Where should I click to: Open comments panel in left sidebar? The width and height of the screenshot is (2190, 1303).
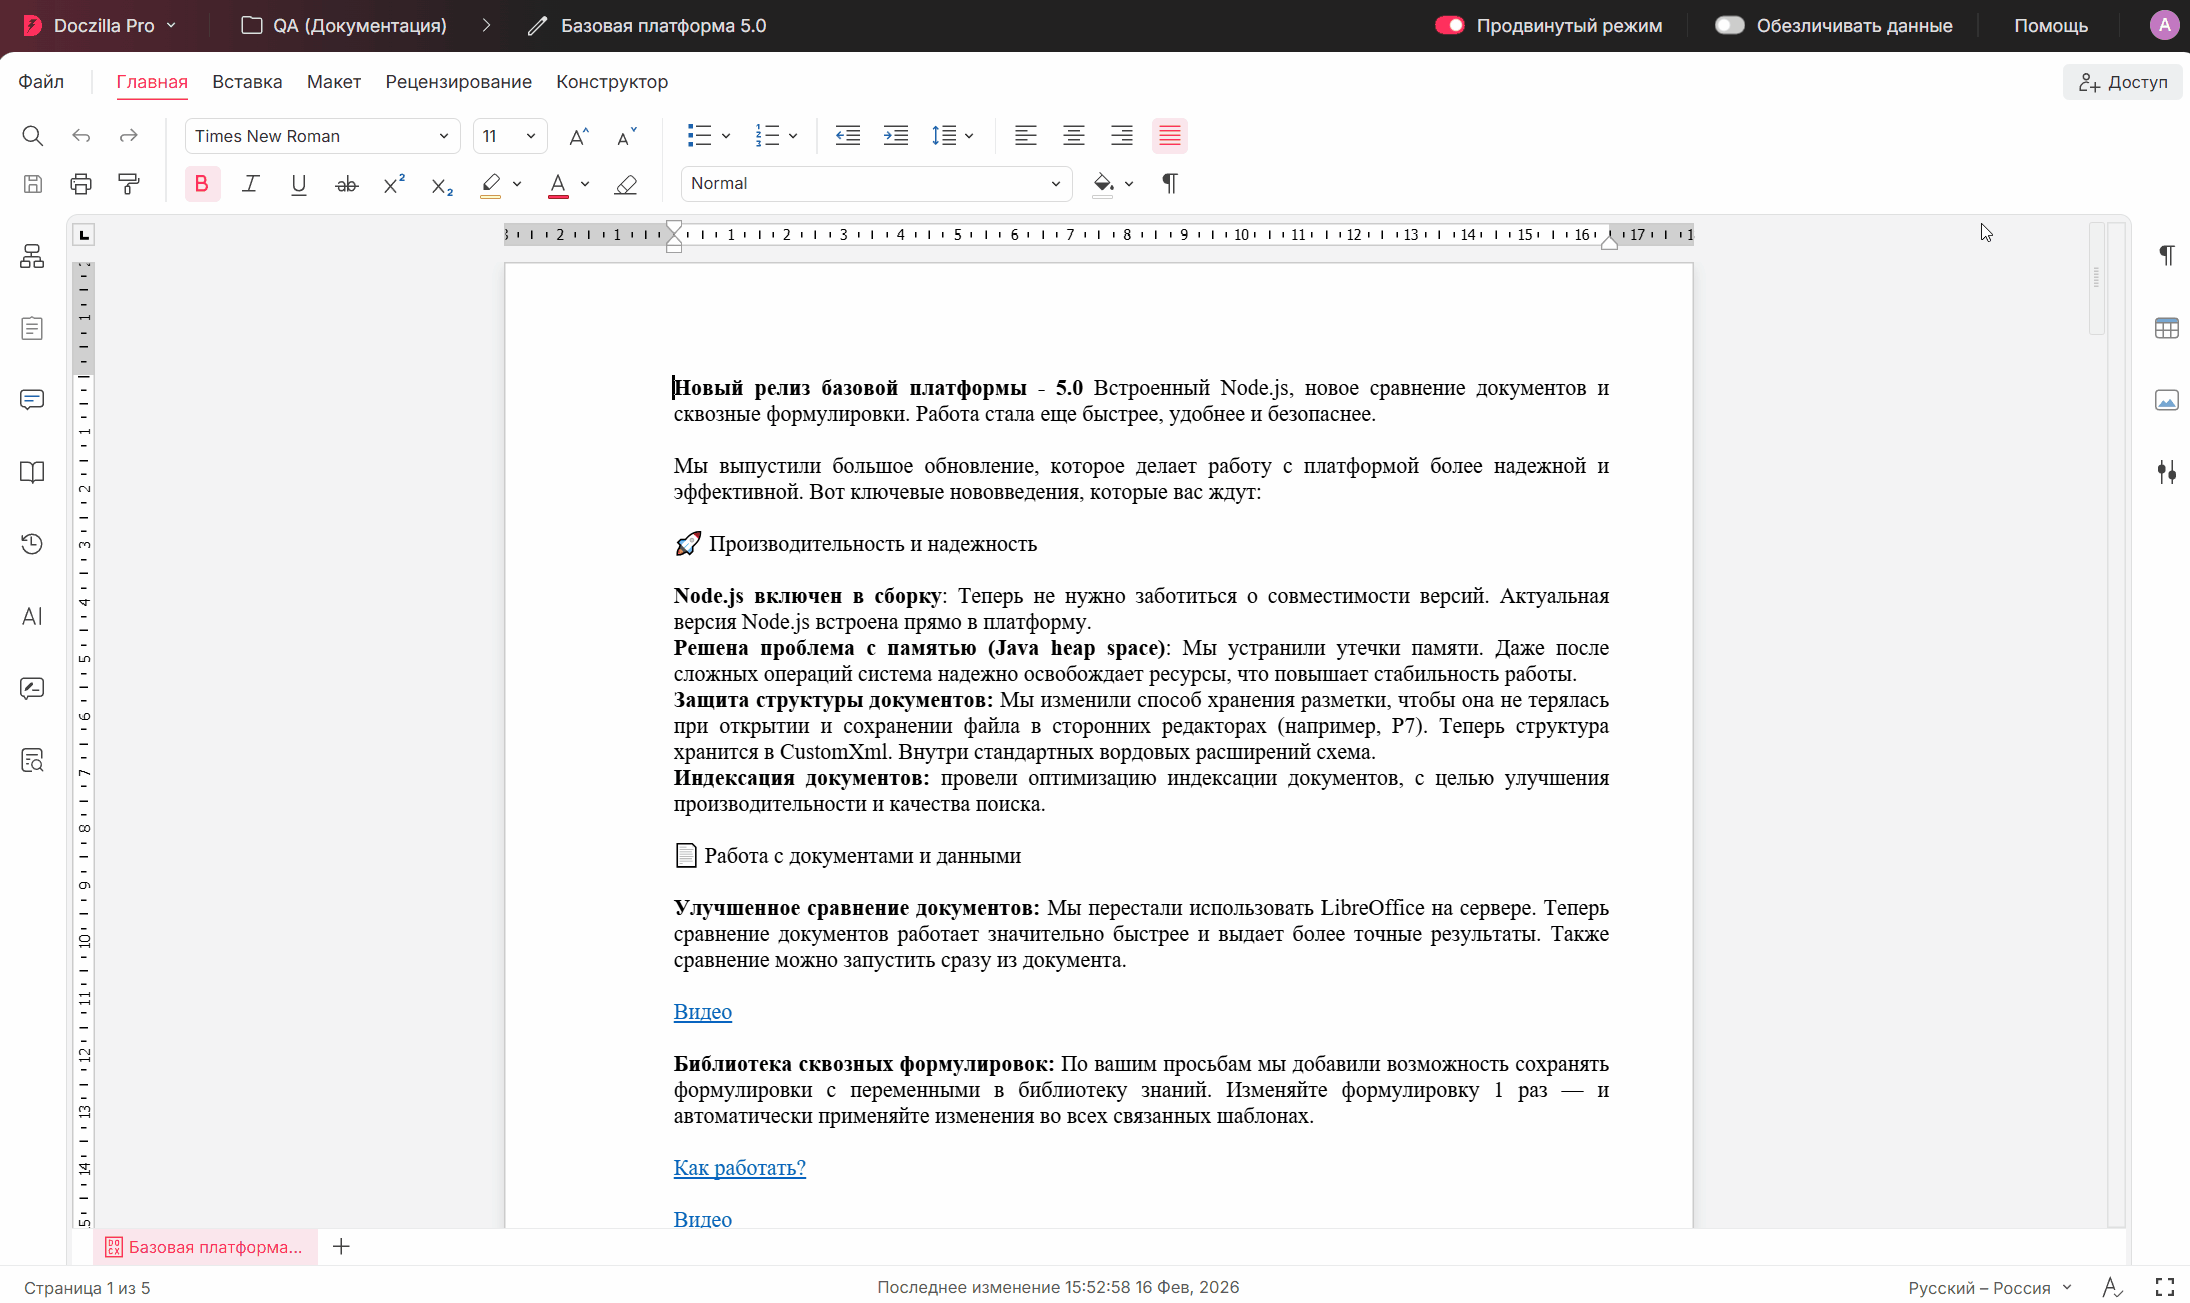point(32,400)
